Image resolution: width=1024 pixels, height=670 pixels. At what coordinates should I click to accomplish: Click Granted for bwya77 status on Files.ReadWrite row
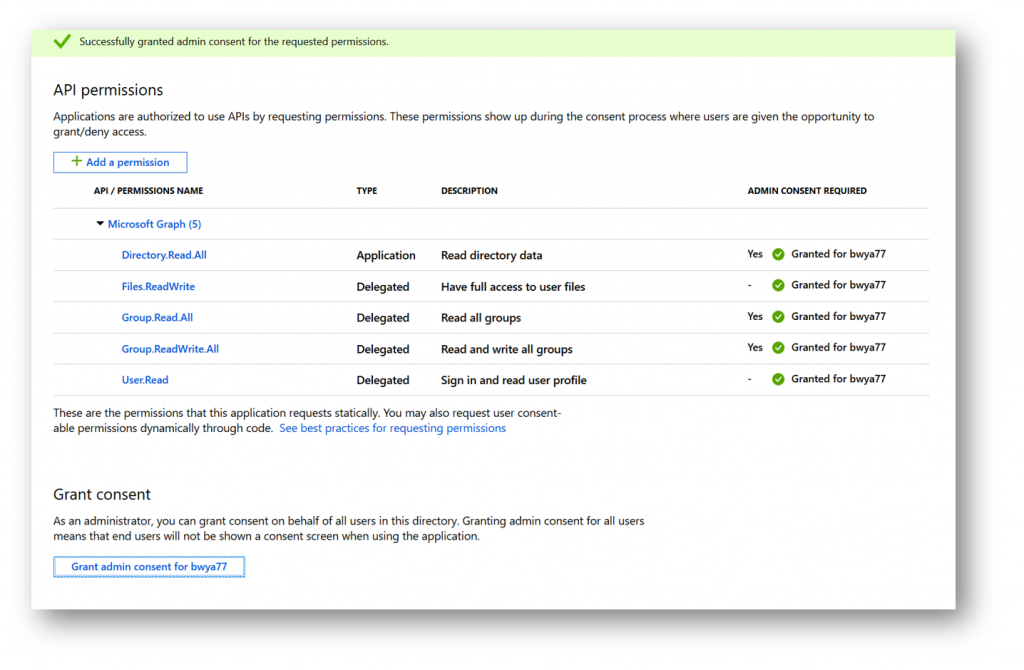point(839,285)
